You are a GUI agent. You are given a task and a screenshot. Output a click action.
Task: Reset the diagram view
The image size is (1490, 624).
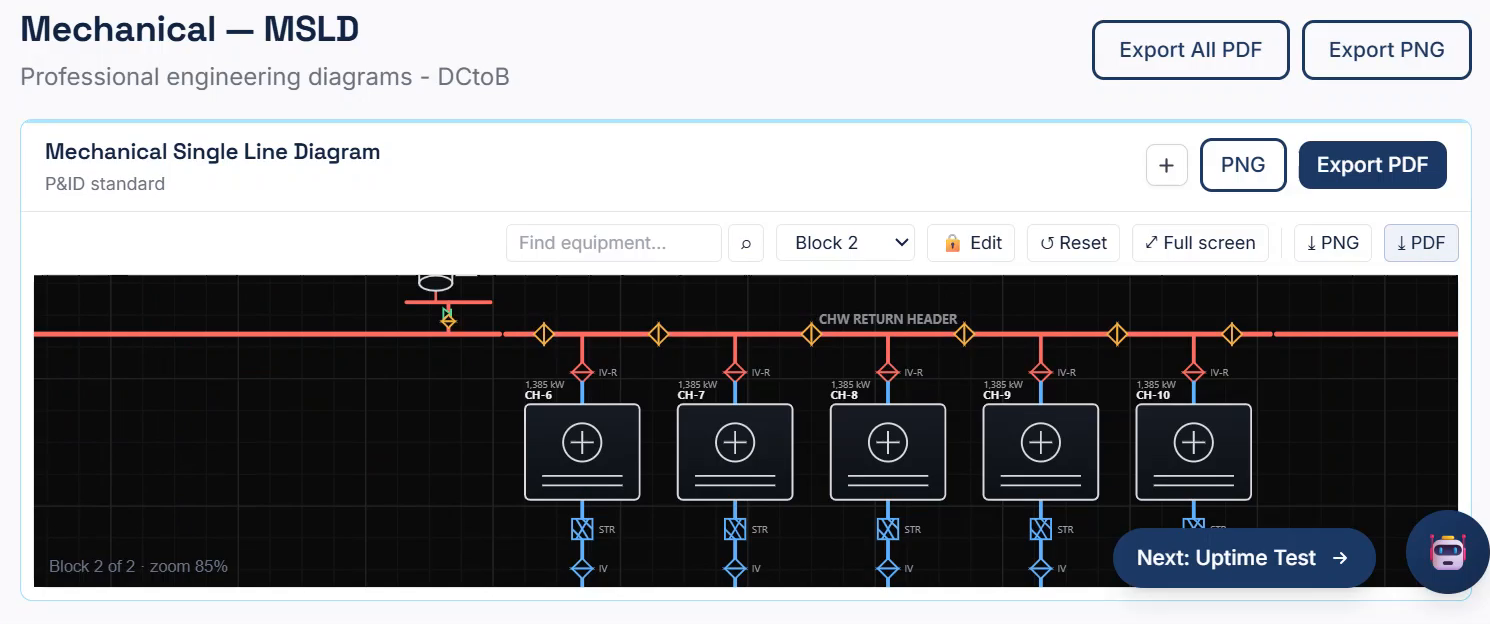[x=1074, y=243]
